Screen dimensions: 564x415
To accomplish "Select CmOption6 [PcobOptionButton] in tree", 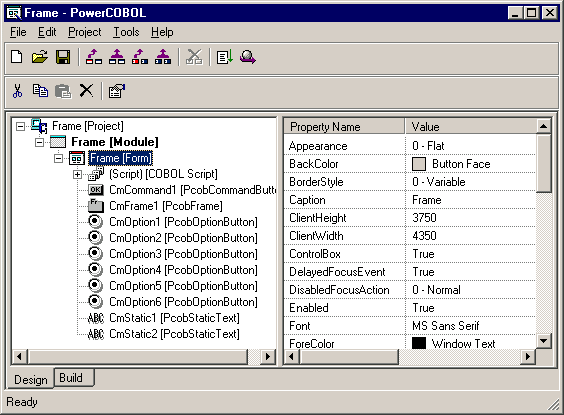I will pos(183,302).
